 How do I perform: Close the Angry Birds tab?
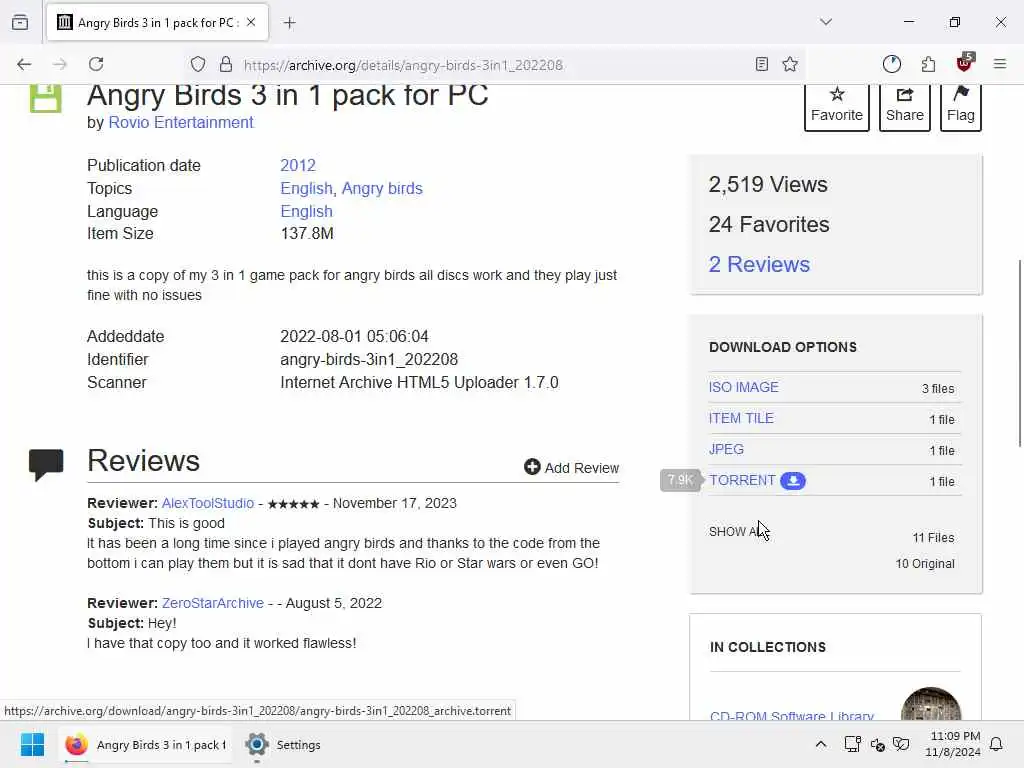click(x=251, y=22)
